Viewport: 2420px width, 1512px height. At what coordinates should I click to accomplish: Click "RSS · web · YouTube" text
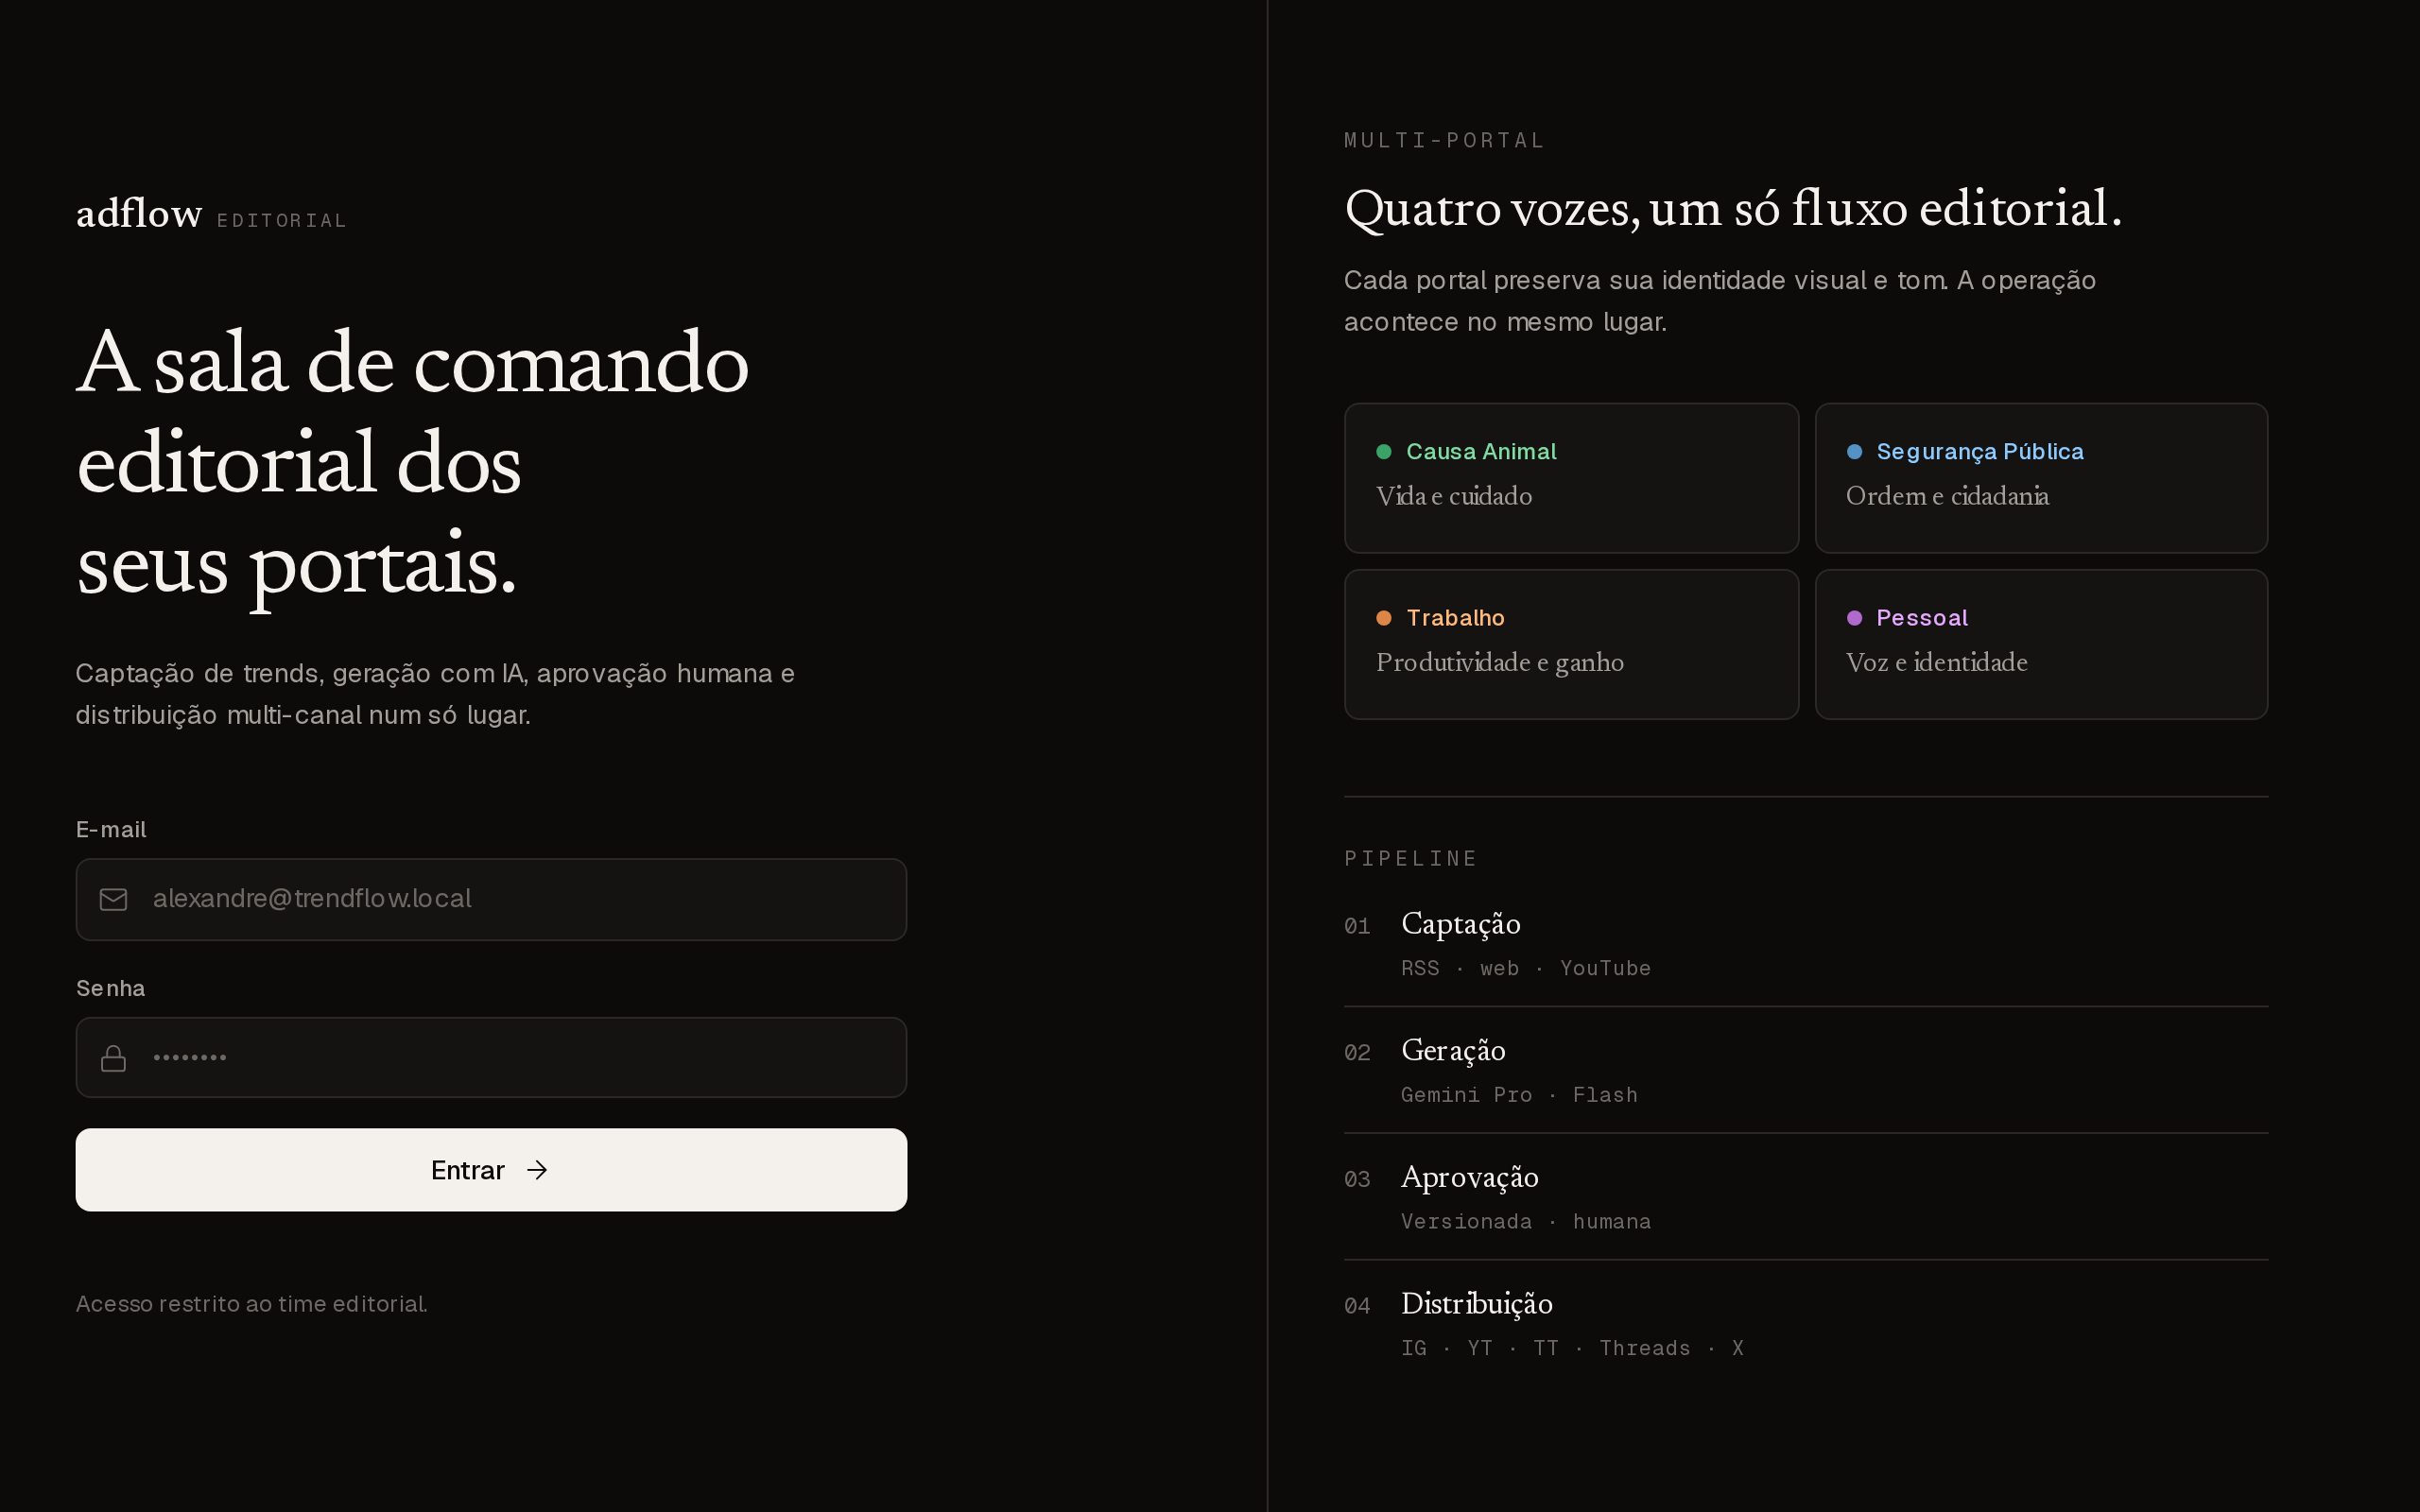1526,968
